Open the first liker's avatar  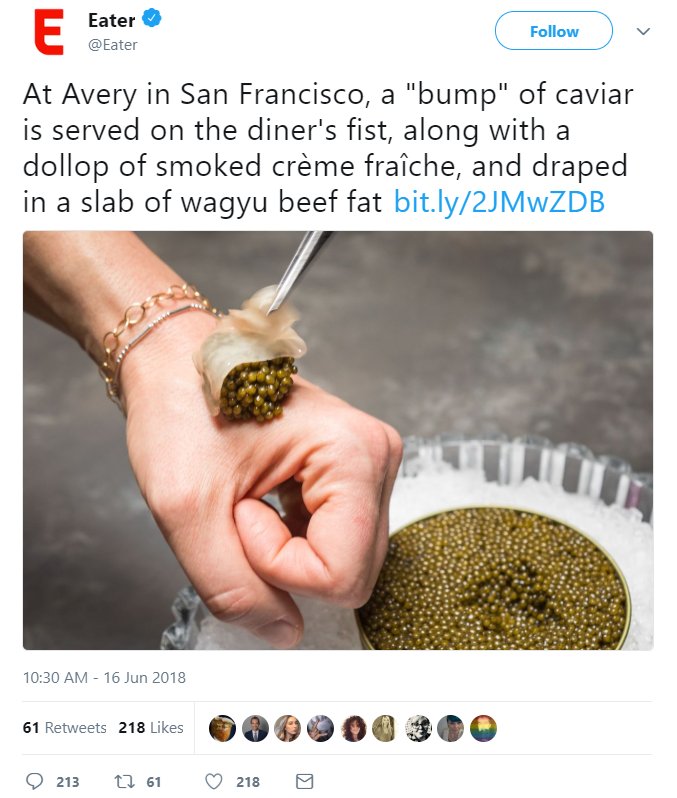[222, 728]
